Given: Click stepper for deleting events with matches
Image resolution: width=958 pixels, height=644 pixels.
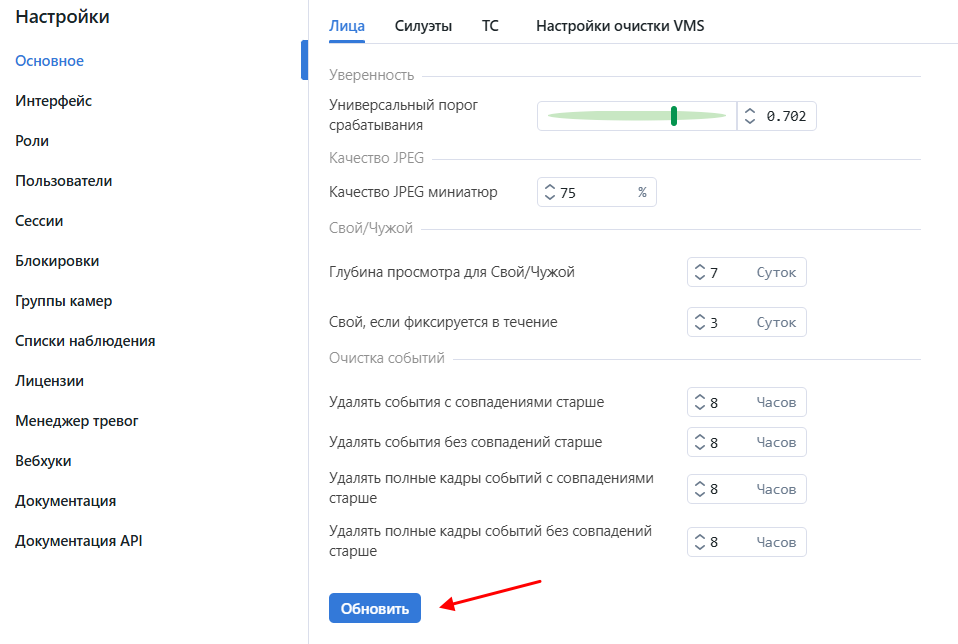Looking at the screenshot, I should click(699, 402).
